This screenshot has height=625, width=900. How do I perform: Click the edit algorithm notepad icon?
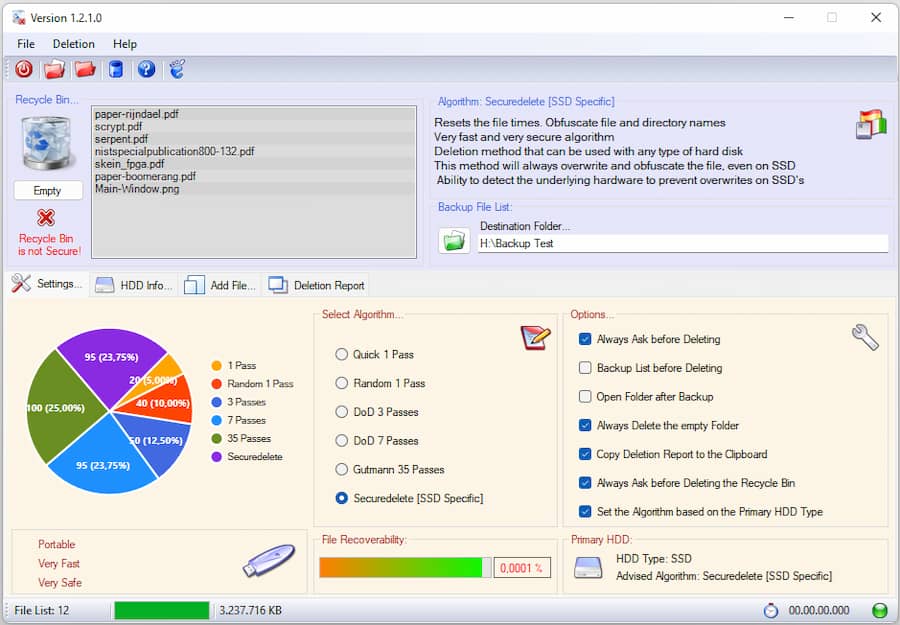coord(535,337)
